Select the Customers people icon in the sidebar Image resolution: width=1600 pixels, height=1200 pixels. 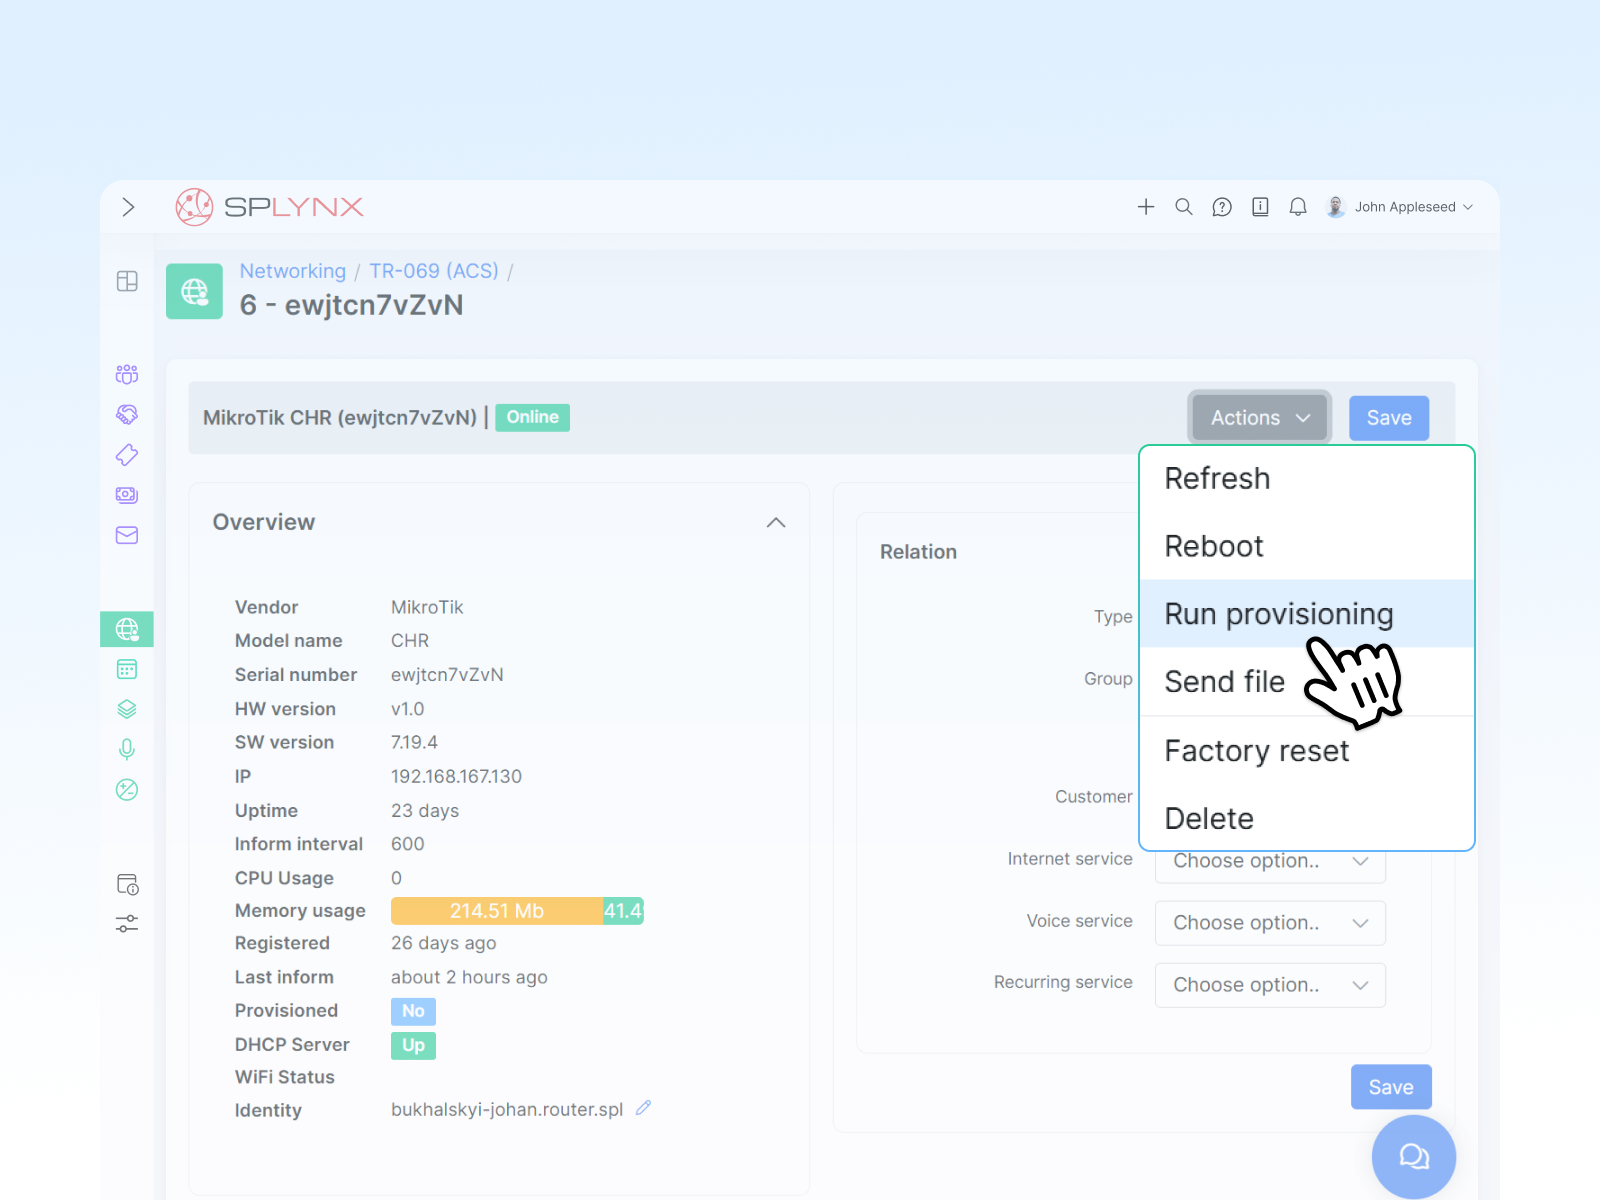click(127, 373)
